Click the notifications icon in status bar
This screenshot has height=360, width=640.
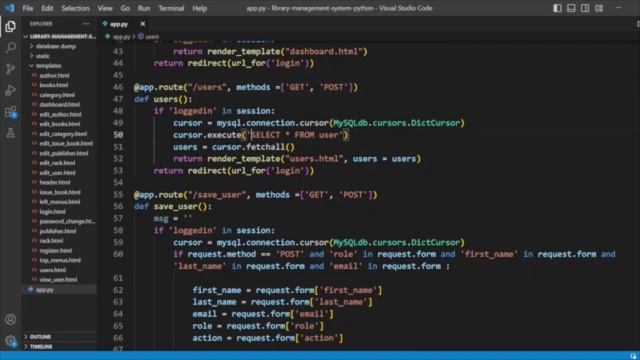point(633,356)
